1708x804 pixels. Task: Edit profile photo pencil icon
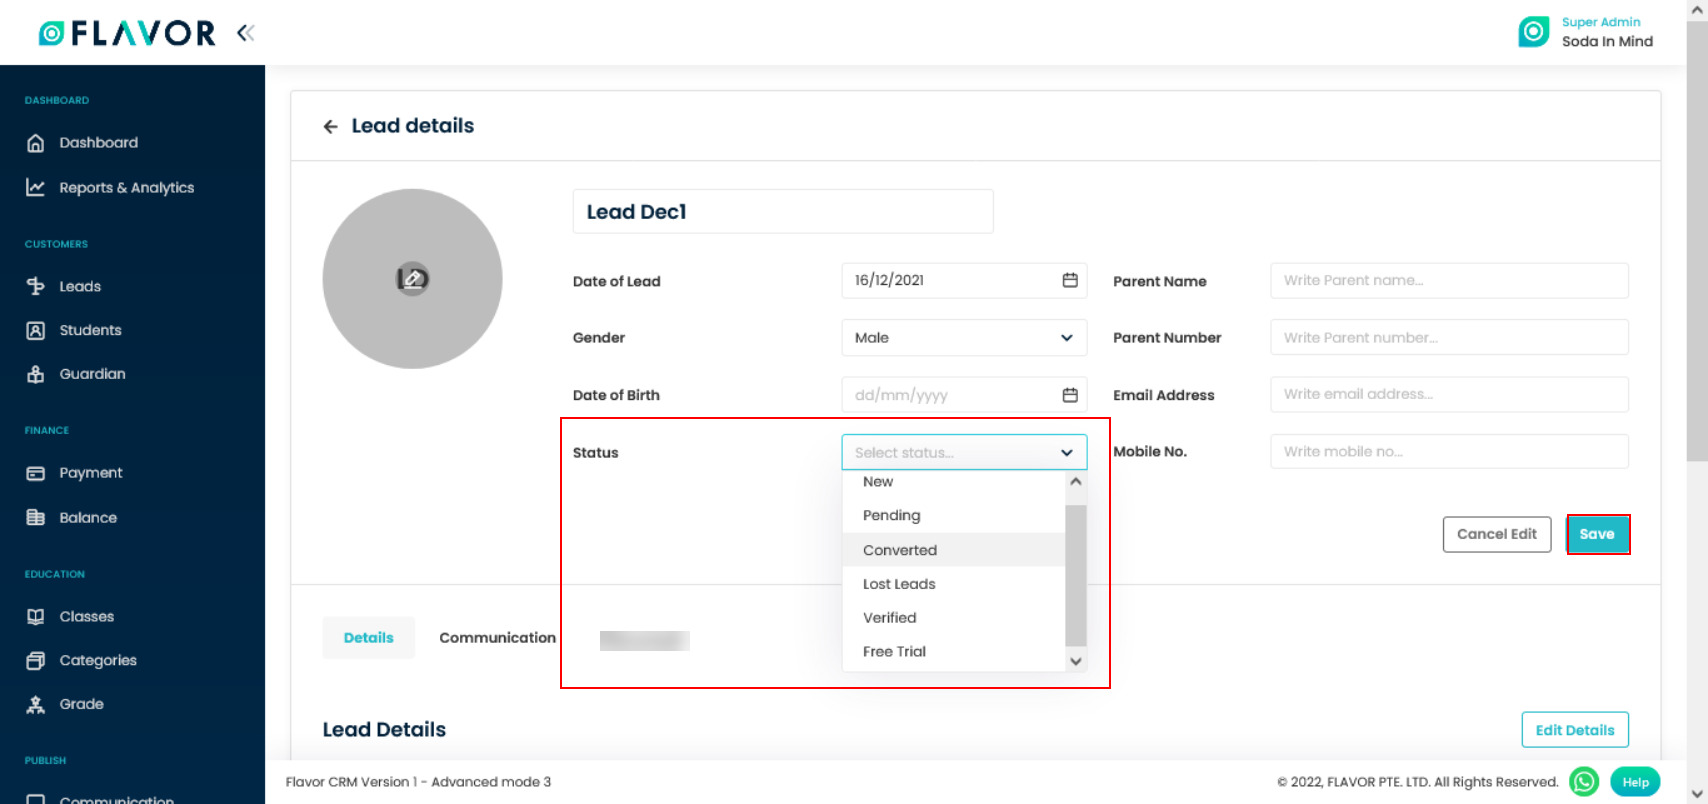pos(412,279)
